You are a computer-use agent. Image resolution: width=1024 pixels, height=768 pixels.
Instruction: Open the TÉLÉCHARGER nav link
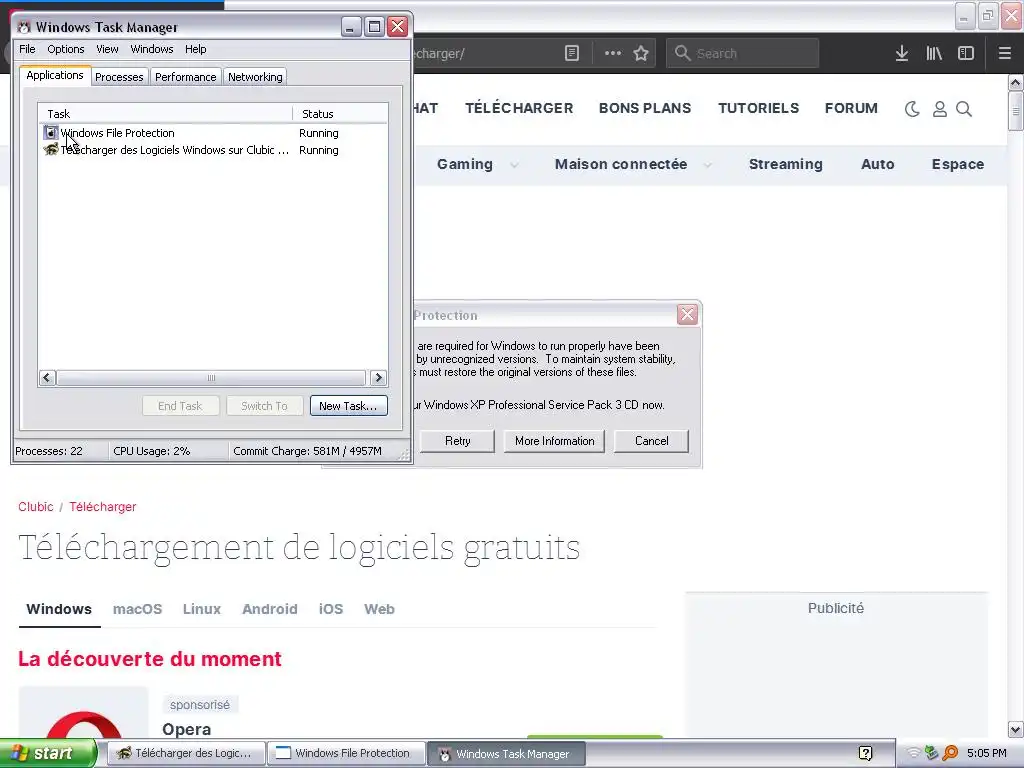(519, 108)
